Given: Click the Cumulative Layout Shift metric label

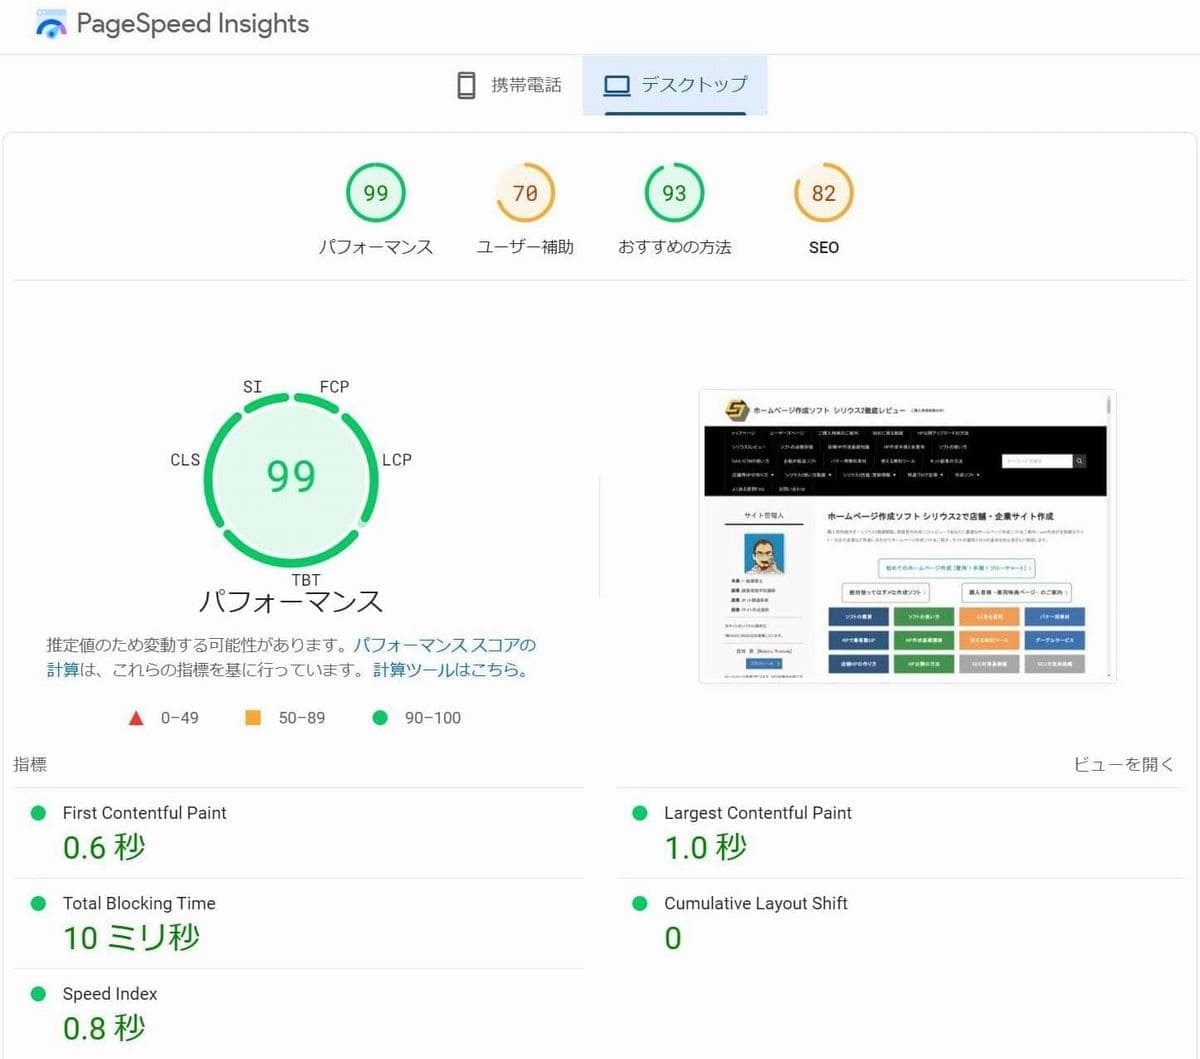Looking at the screenshot, I should pos(756,903).
